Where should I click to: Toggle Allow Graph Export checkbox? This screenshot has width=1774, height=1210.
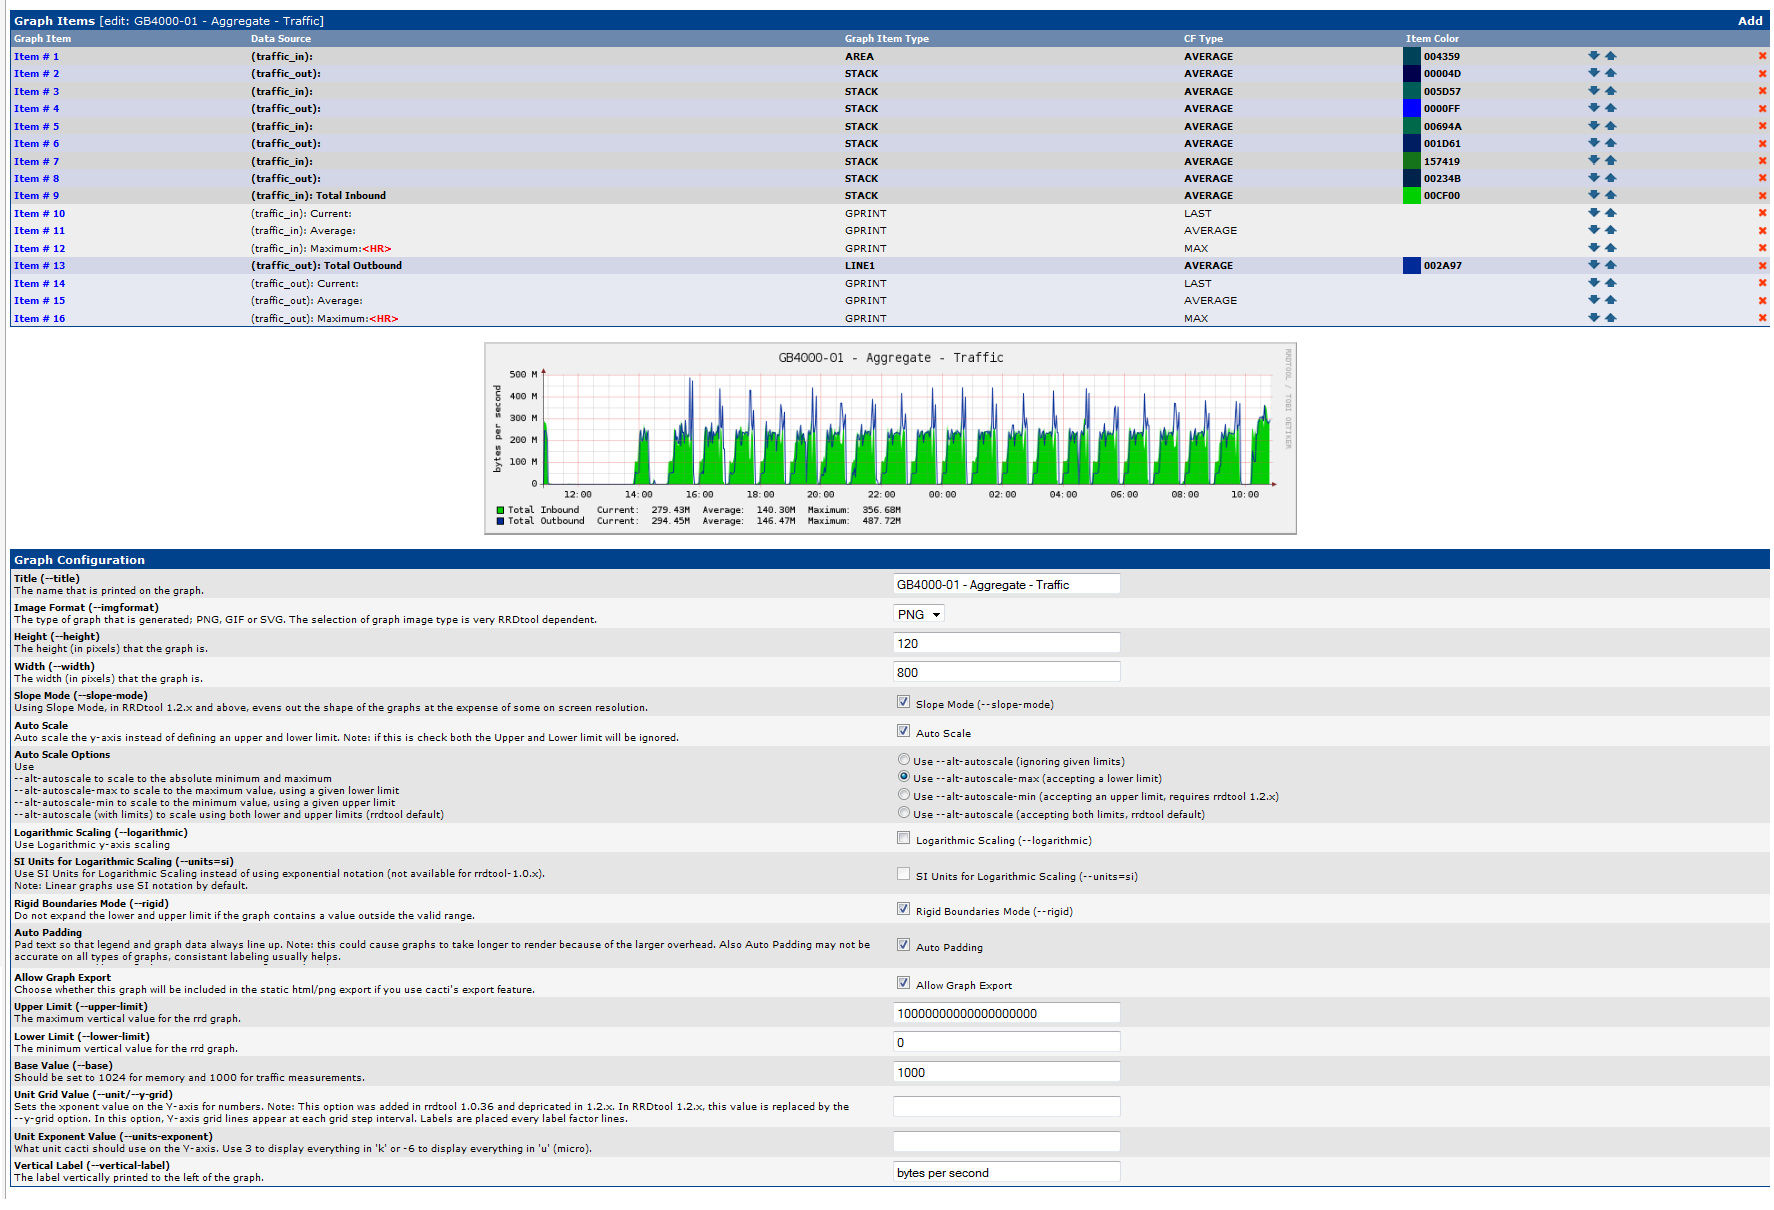pos(903,984)
